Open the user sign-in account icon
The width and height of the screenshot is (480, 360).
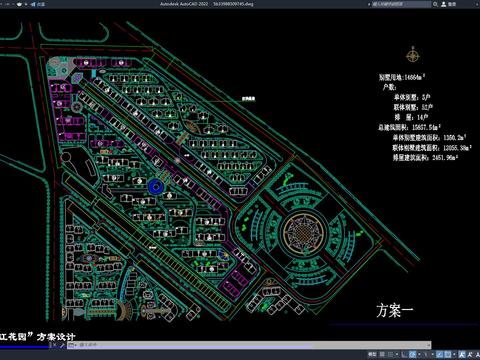coord(444,4)
